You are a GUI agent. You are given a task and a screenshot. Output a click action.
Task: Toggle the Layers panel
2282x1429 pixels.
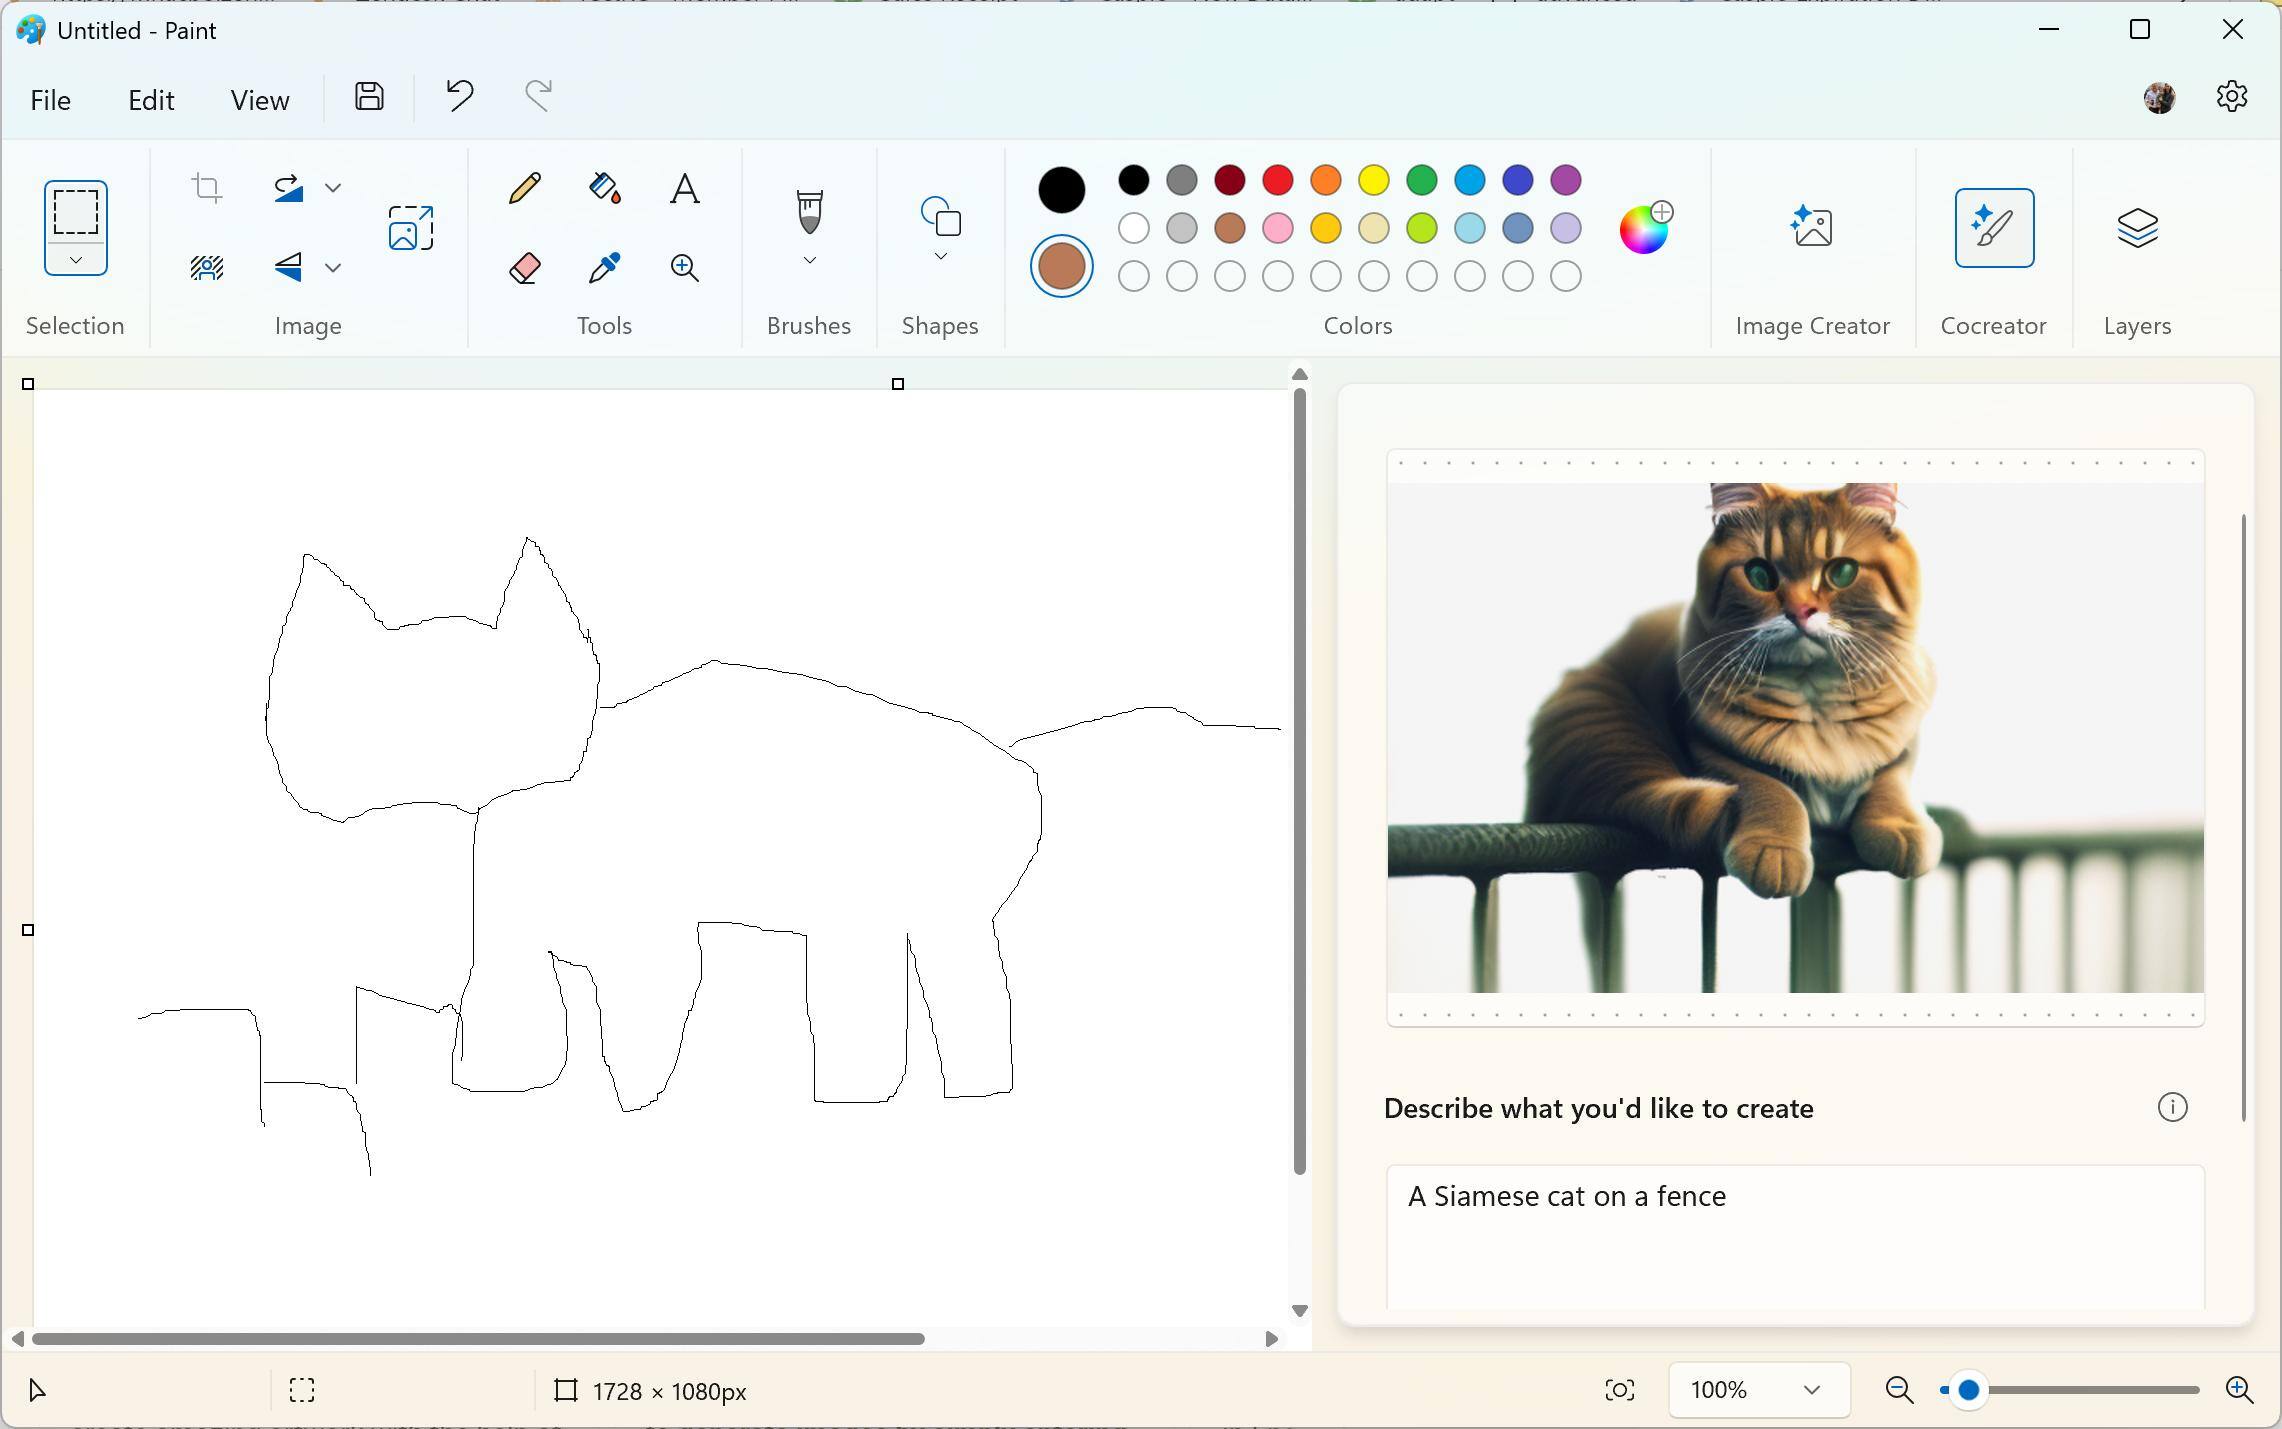[2137, 228]
